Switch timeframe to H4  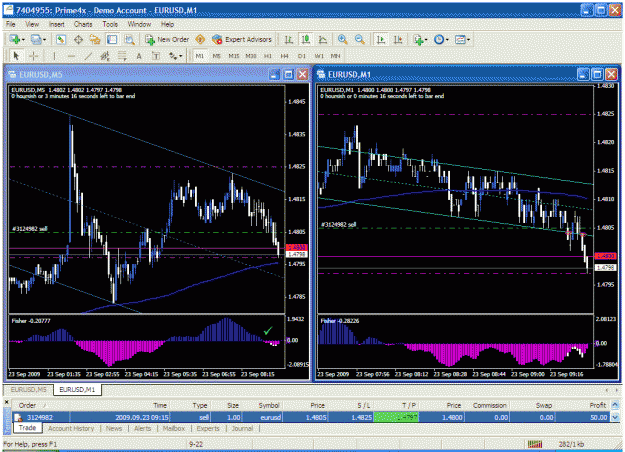pyautogui.click(x=284, y=56)
